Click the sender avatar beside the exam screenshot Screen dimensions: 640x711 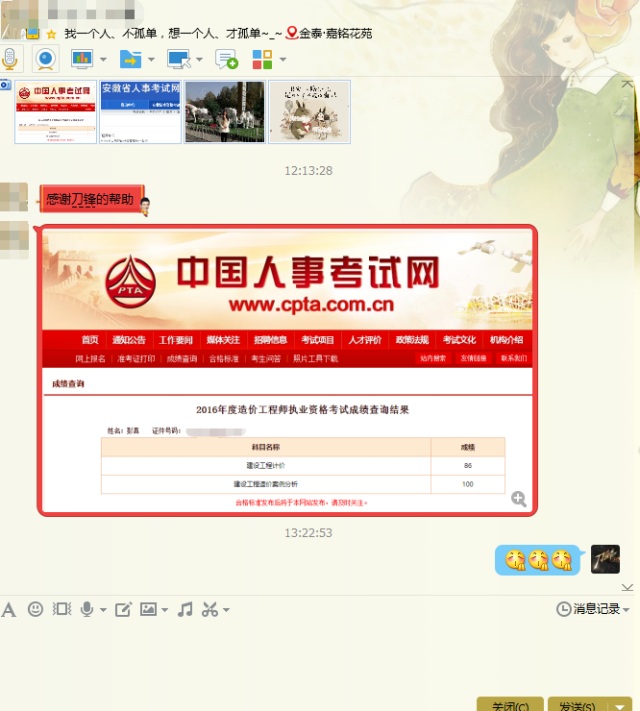[14, 240]
